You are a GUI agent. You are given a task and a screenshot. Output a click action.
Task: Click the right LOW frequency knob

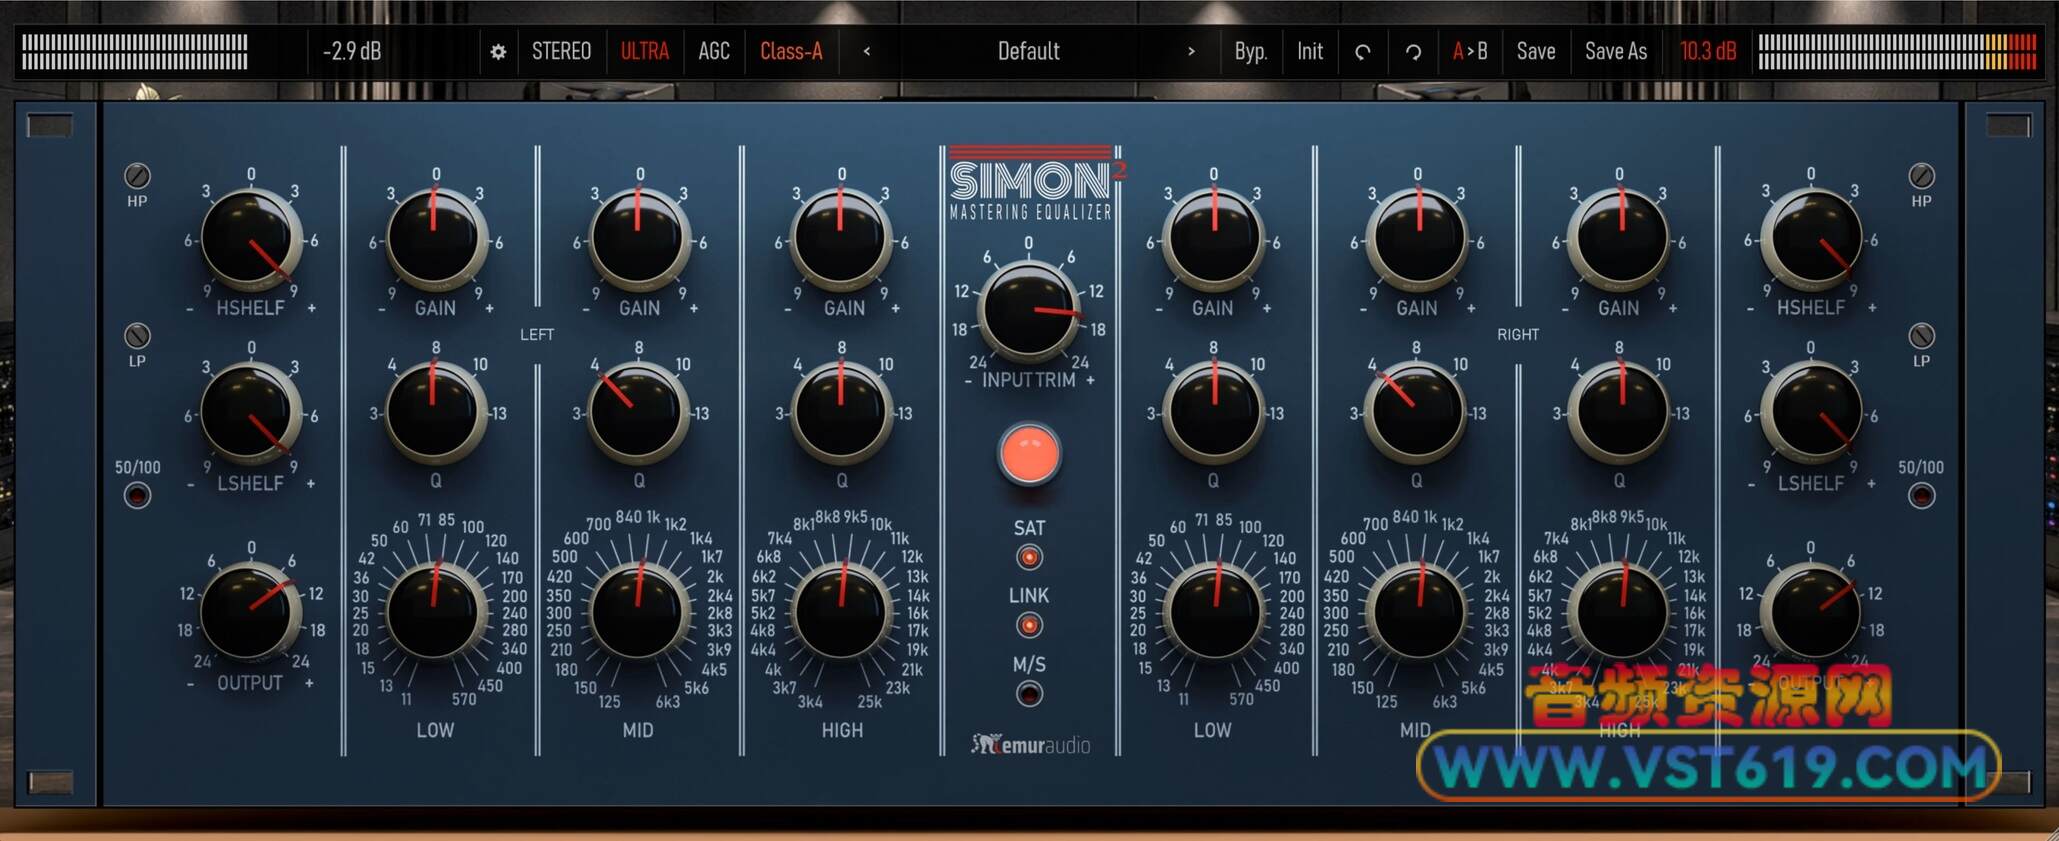coord(1214,611)
